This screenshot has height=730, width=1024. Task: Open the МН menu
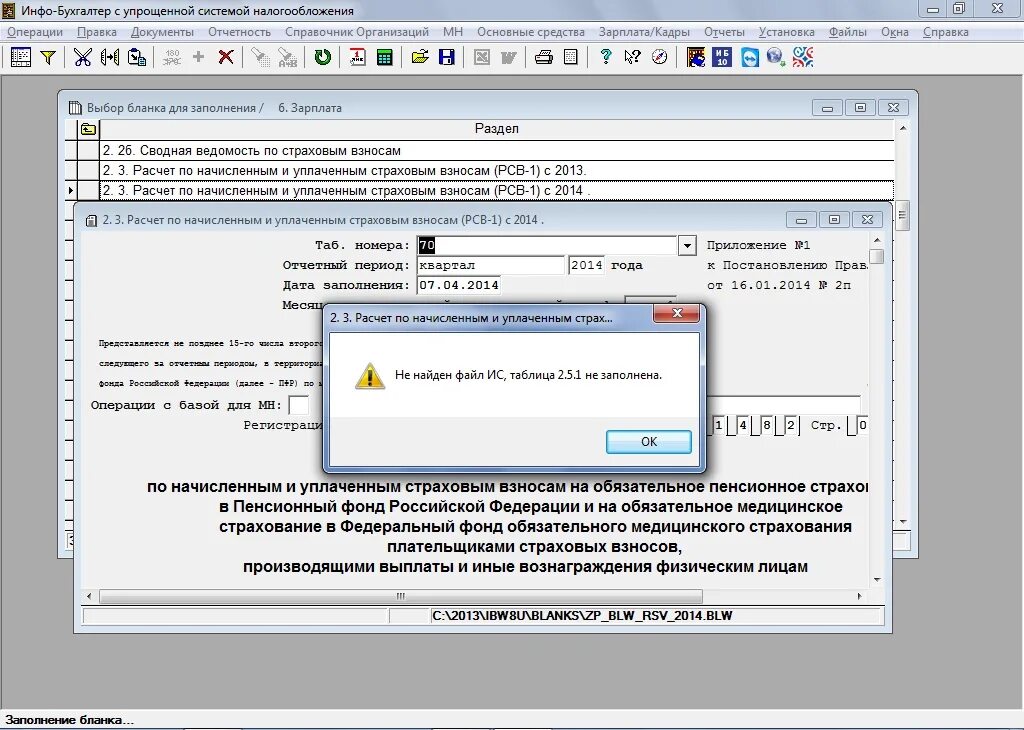tap(453, 32)
